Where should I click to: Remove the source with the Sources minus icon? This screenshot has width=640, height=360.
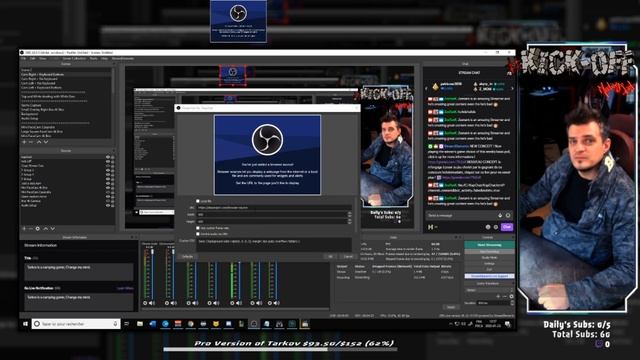click(x=31, y=229)
